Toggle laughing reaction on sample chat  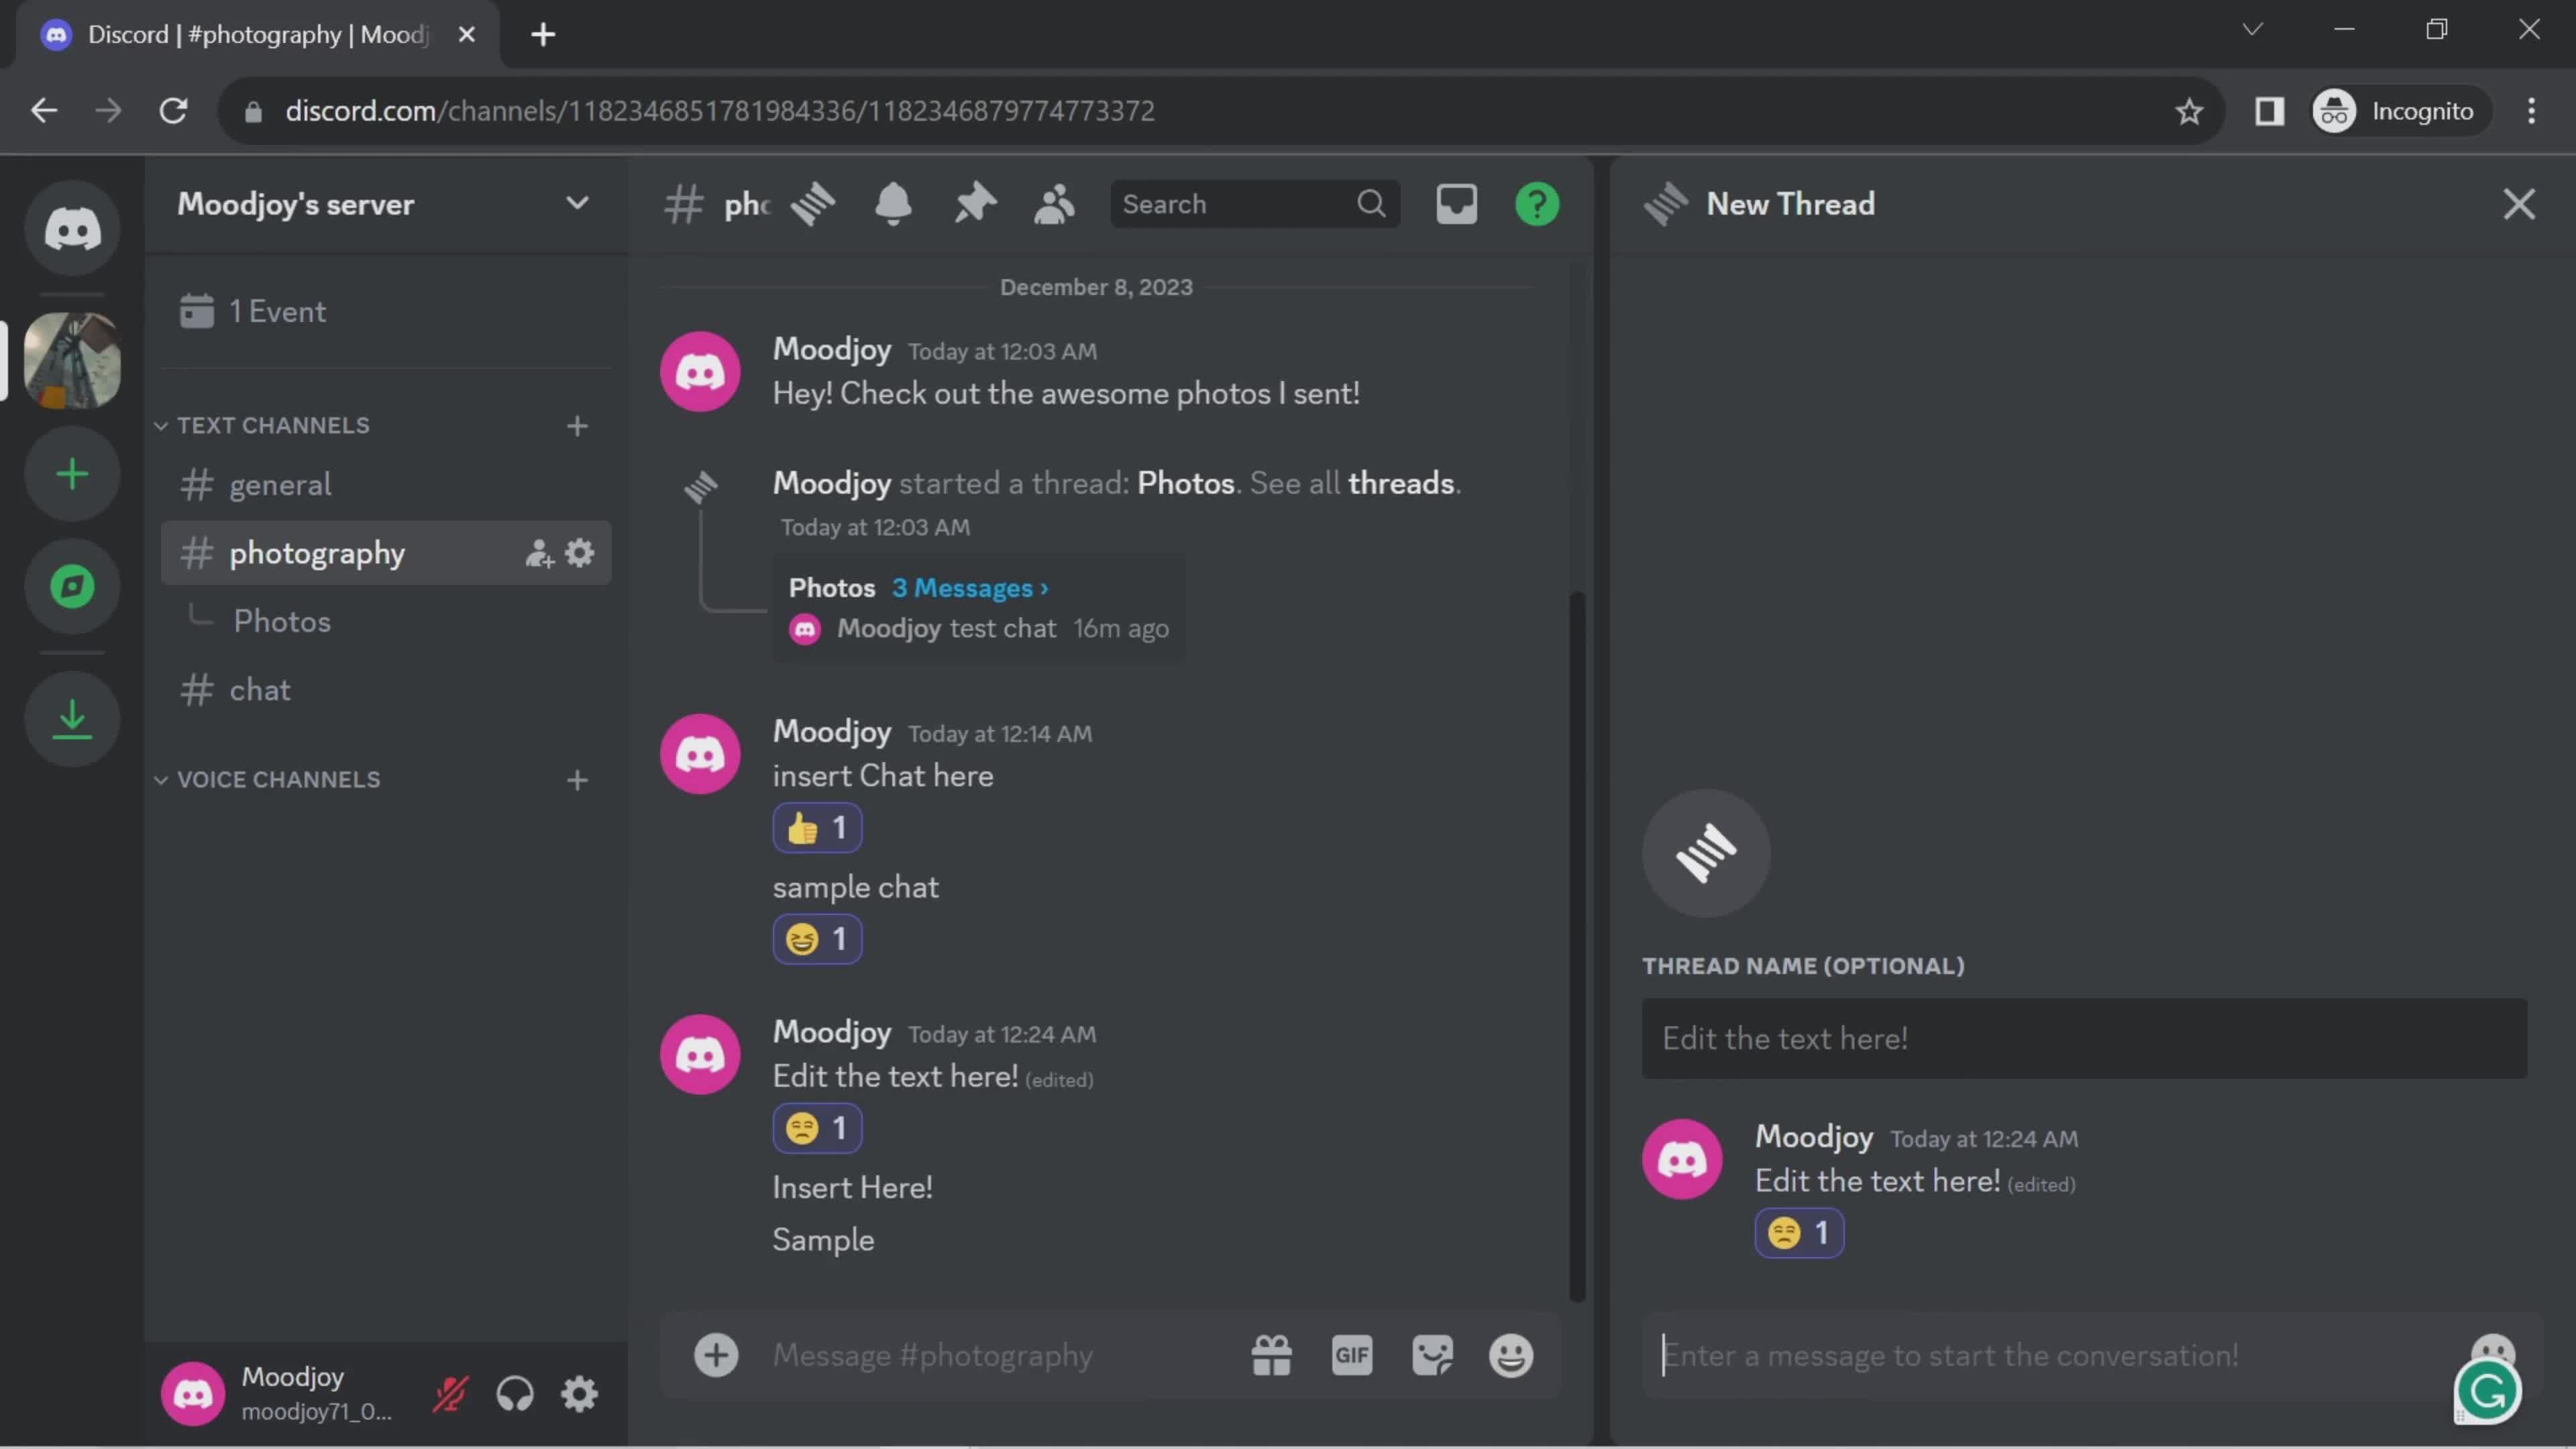pyautogui.click(x=817, y=939)
